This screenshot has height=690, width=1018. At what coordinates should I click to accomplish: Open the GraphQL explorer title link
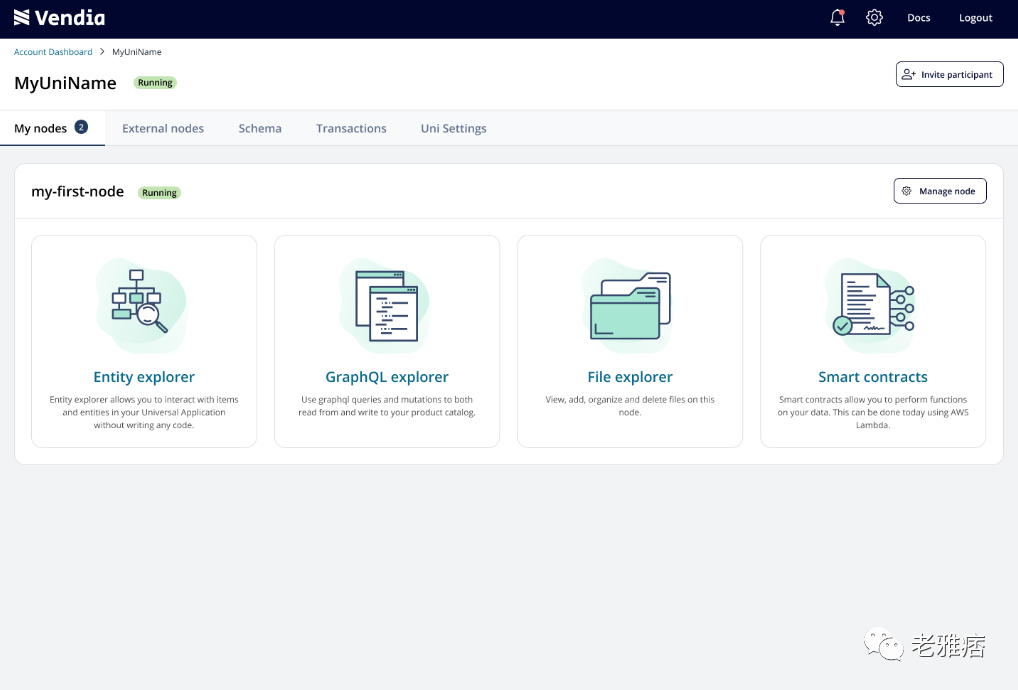pyautogui.click(x=387, y=377)
